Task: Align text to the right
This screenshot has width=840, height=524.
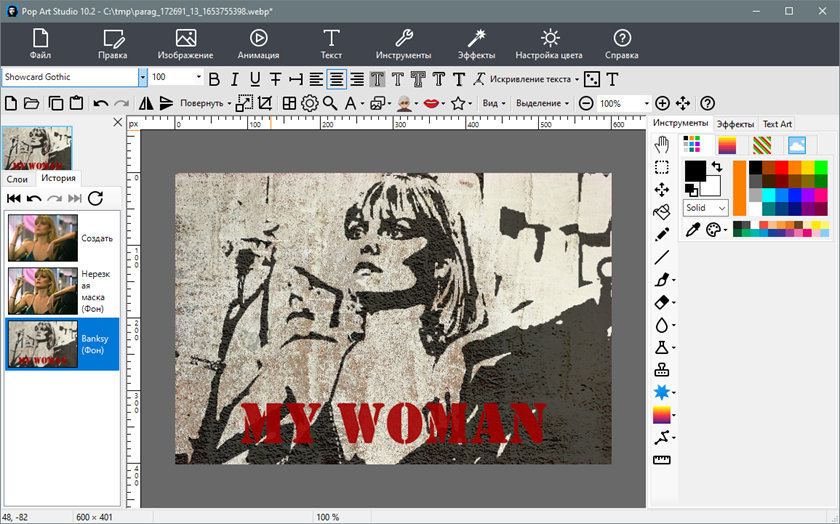Action: click(357, 79)
